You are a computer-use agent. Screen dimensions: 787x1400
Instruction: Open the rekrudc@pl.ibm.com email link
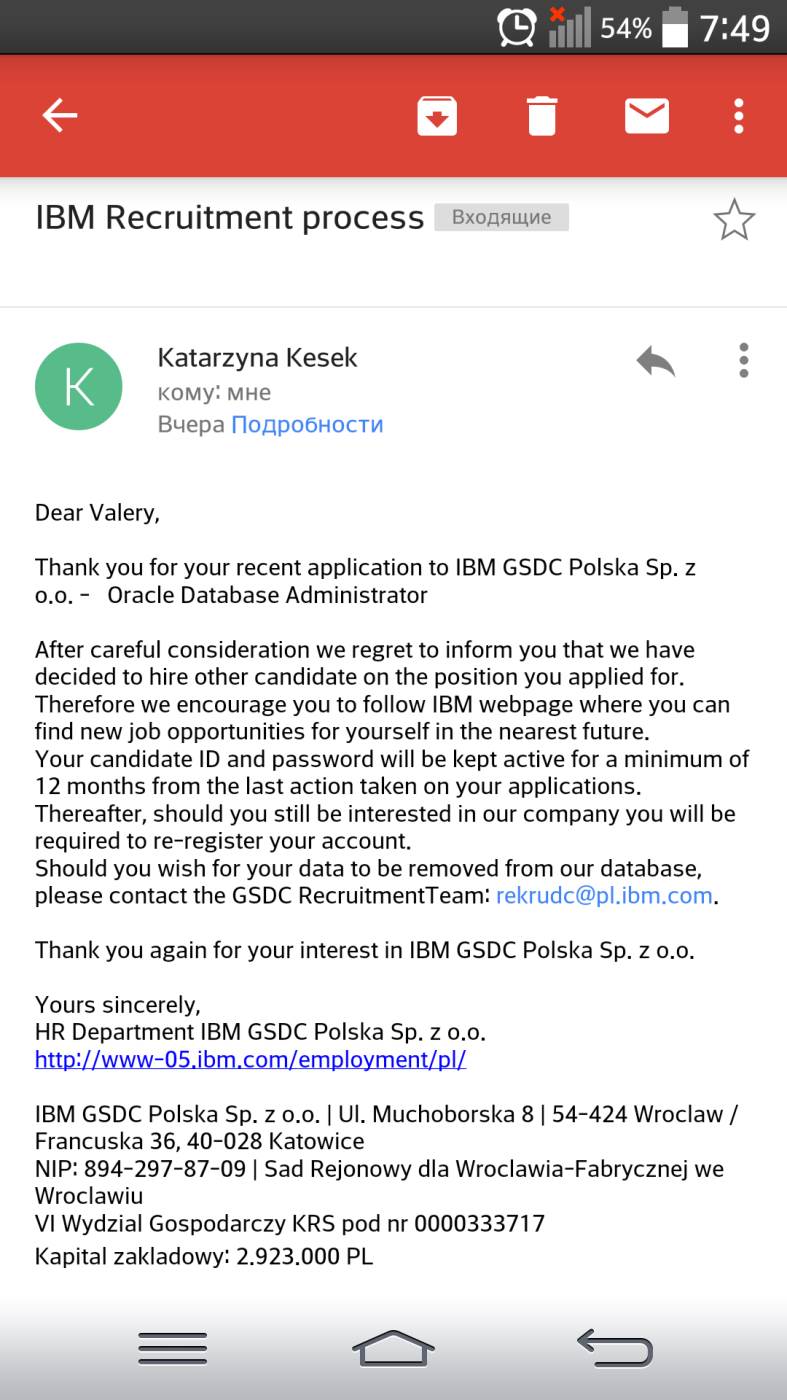click(x=604, y=895)
